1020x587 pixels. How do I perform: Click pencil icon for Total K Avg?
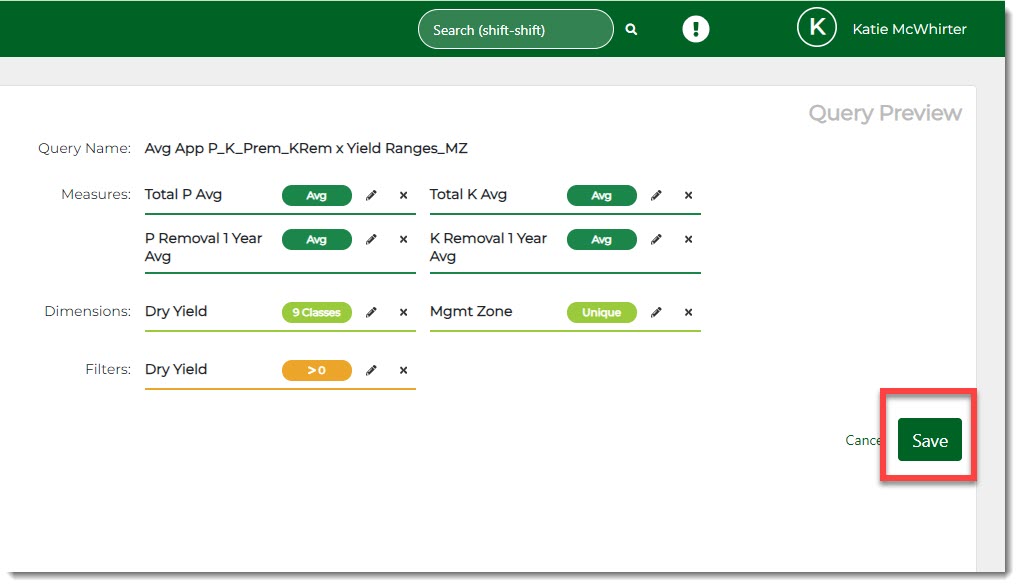coord(656,196)
